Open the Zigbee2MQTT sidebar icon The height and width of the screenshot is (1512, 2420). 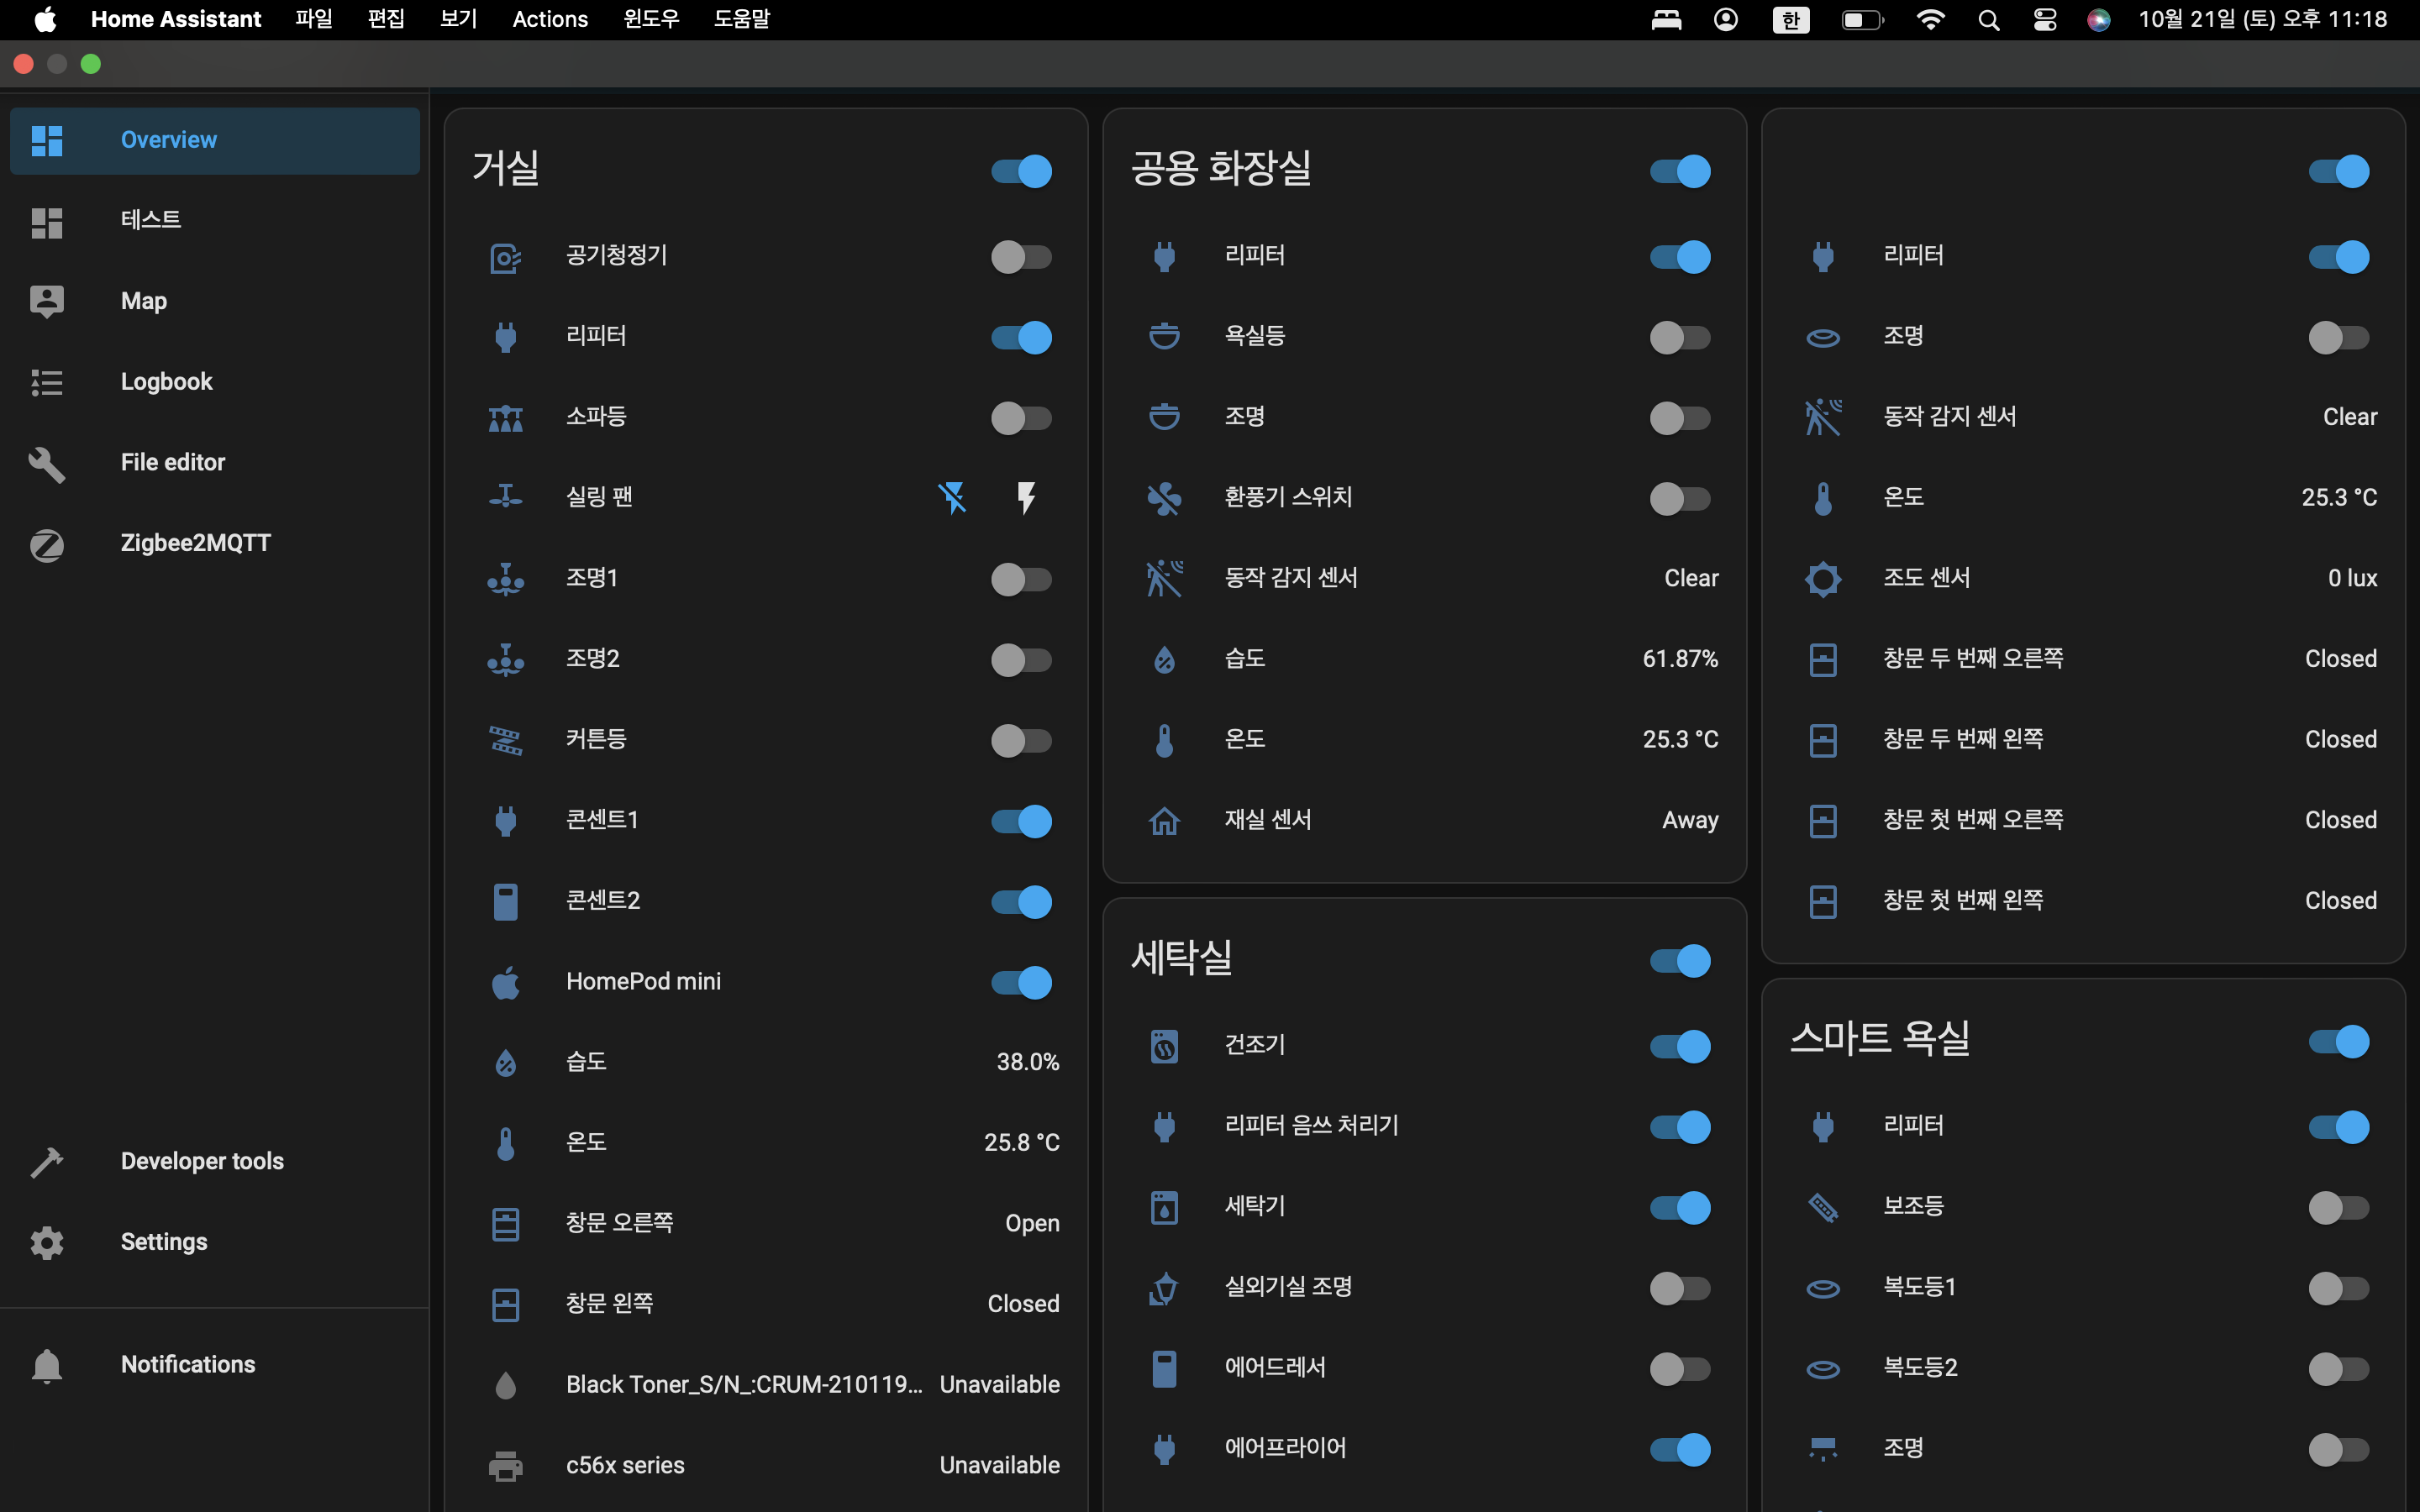47,544
